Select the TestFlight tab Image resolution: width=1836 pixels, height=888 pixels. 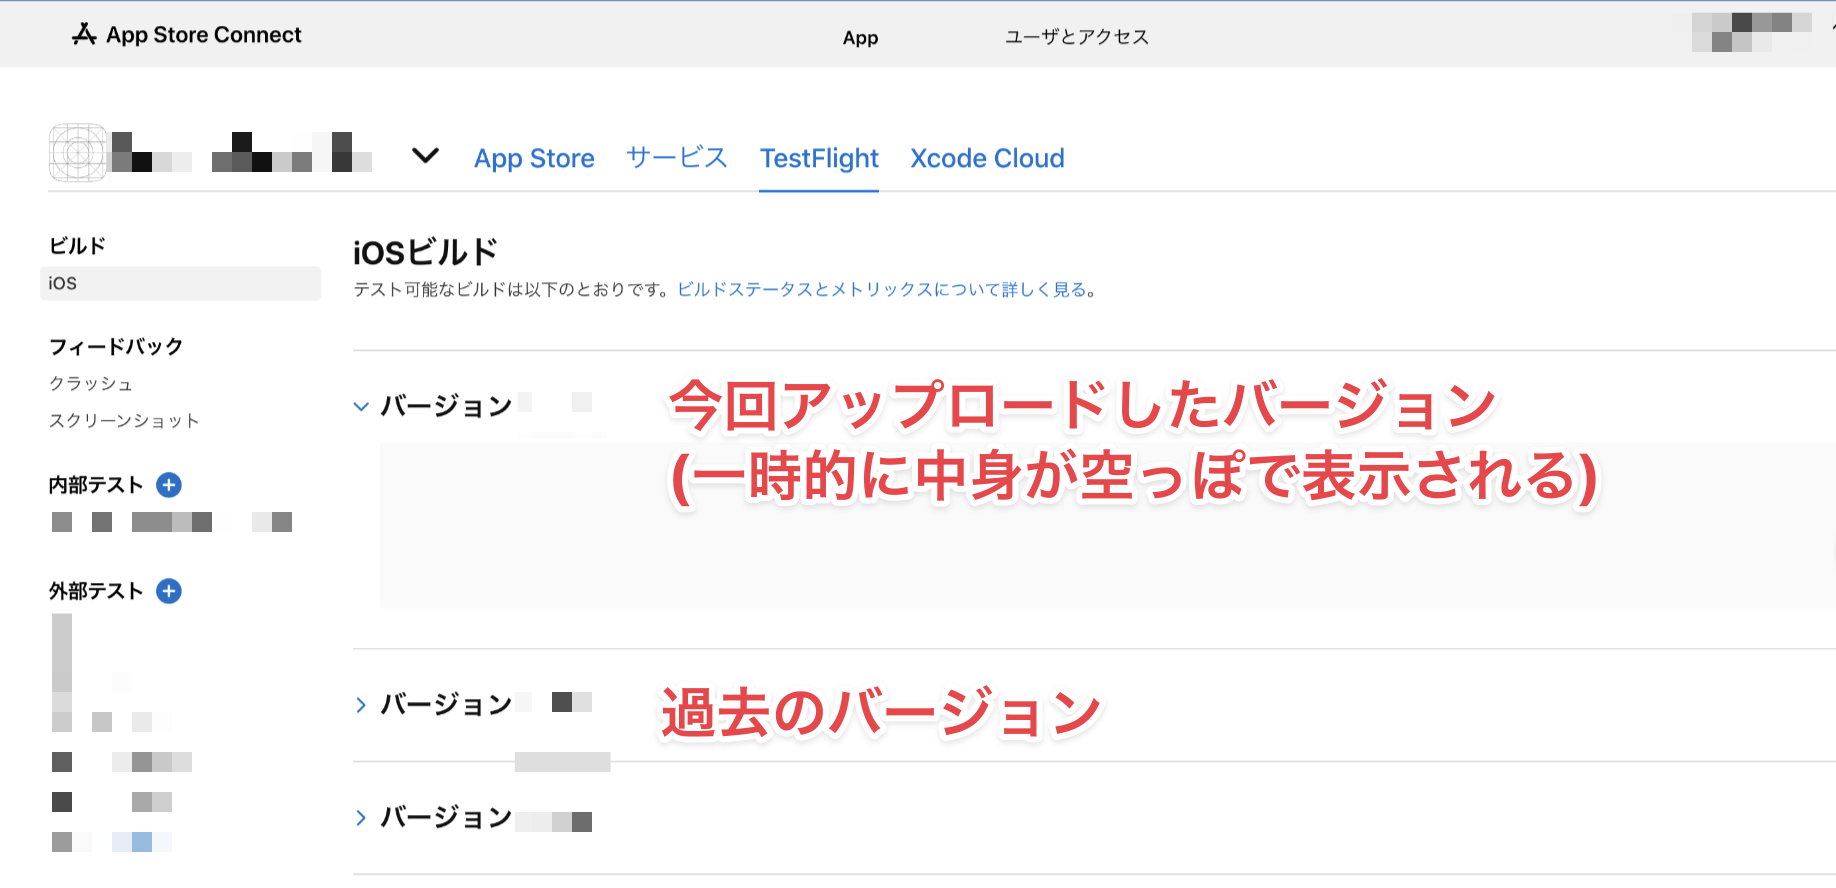click(x=819, y=158)
